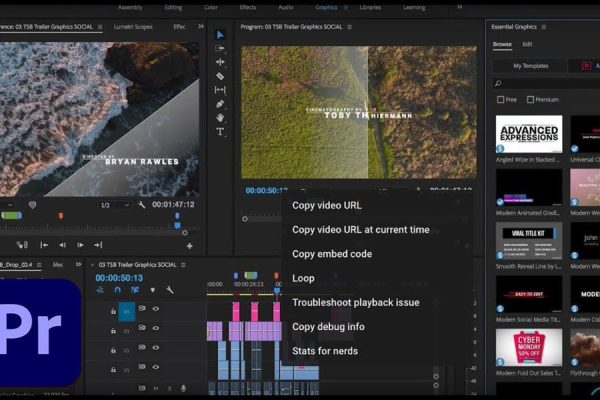Viewport: 600px width, 400px height.
Task: Open source monitor 1/2 resolution dropdown
Action: click(110, 205)
